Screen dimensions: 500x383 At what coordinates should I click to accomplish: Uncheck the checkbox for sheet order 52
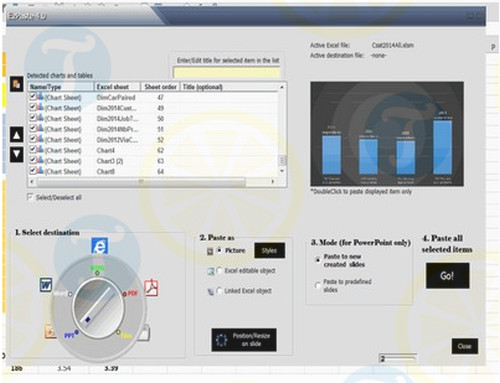tap(33, 139)
